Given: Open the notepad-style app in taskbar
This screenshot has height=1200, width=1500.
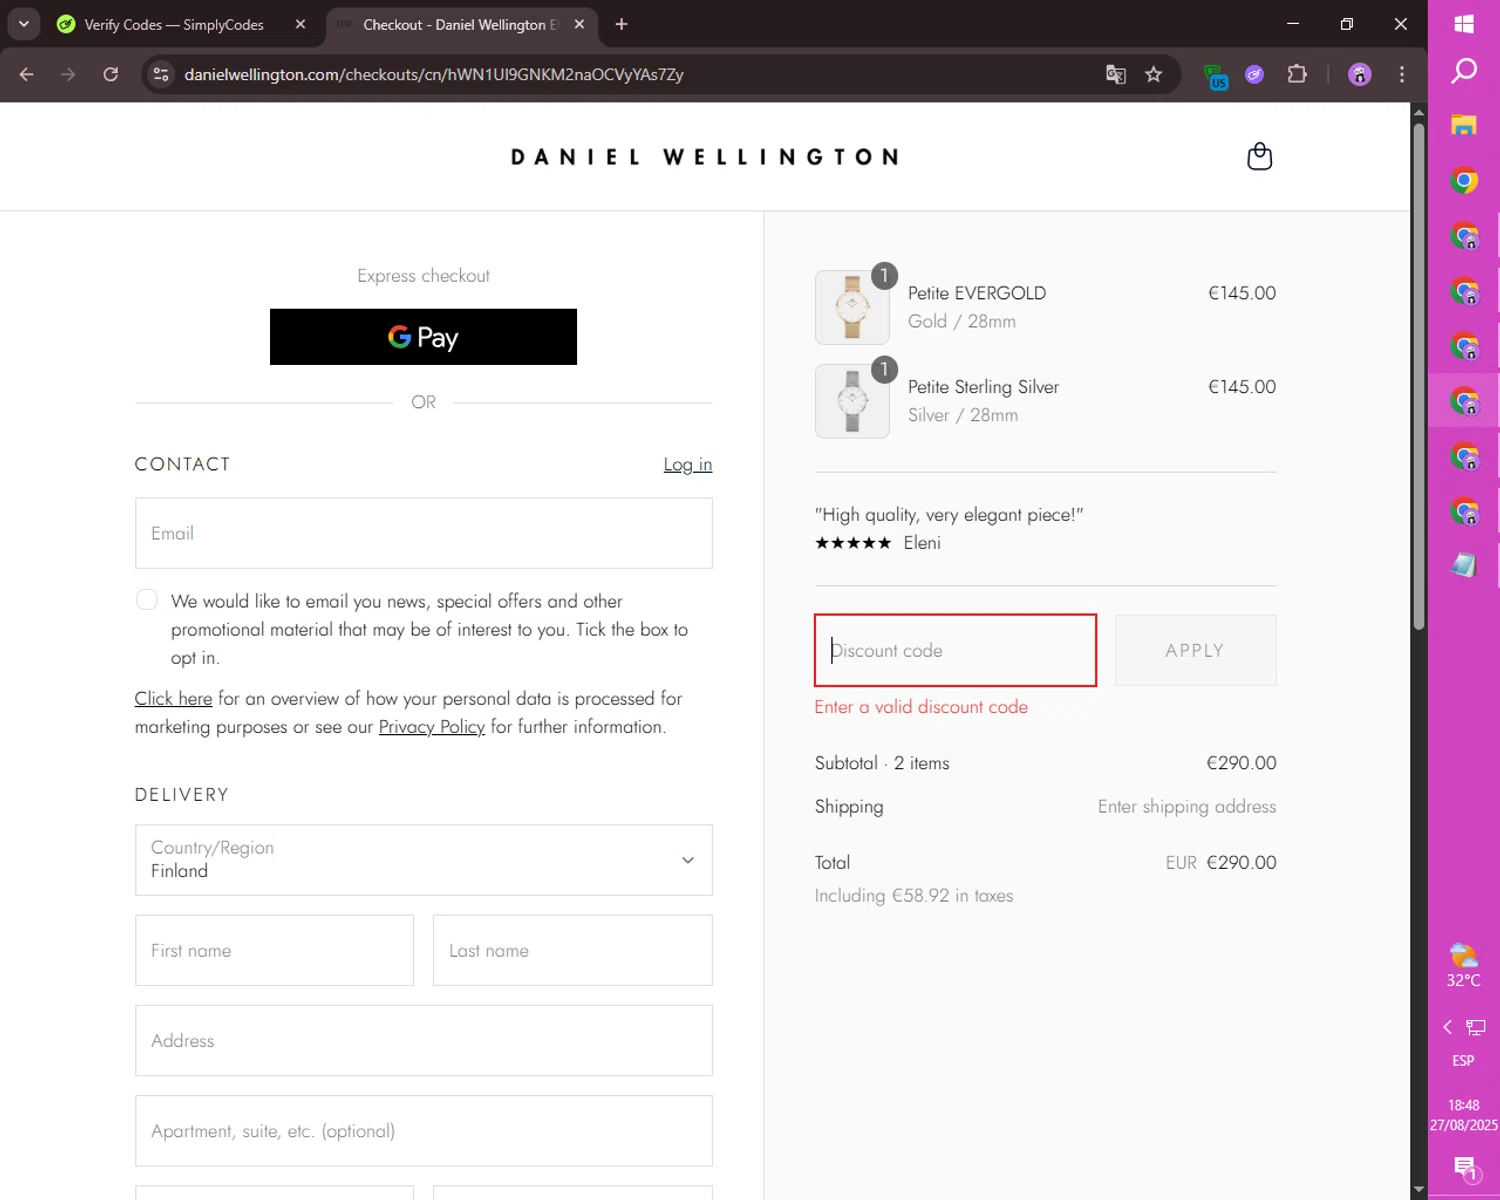Looking at the screenshot, I should pos(1464,565).
